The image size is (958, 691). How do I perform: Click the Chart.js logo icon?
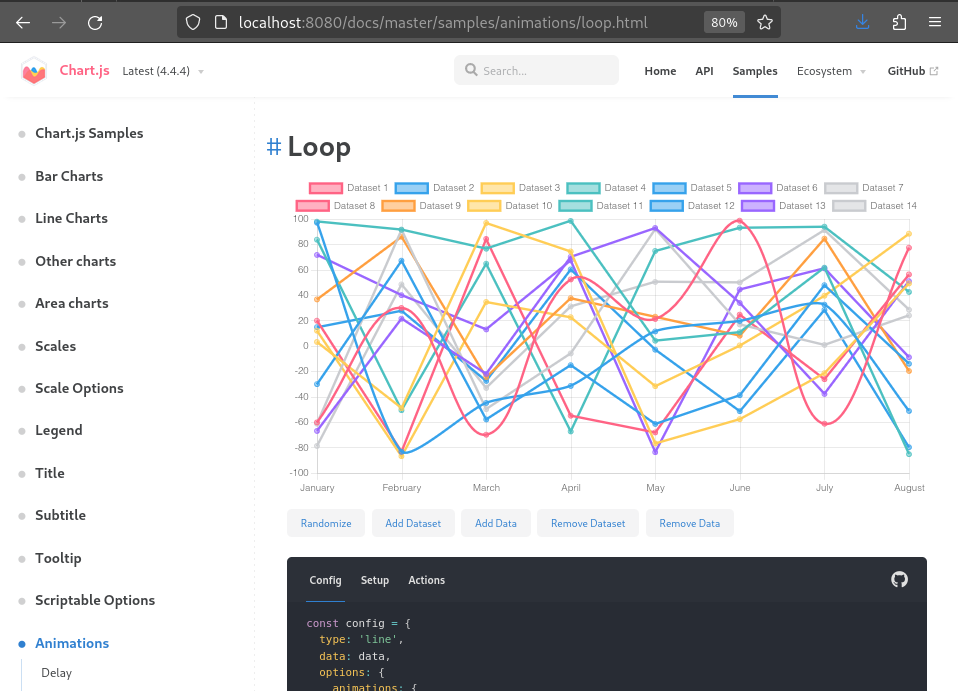point(34,71)
